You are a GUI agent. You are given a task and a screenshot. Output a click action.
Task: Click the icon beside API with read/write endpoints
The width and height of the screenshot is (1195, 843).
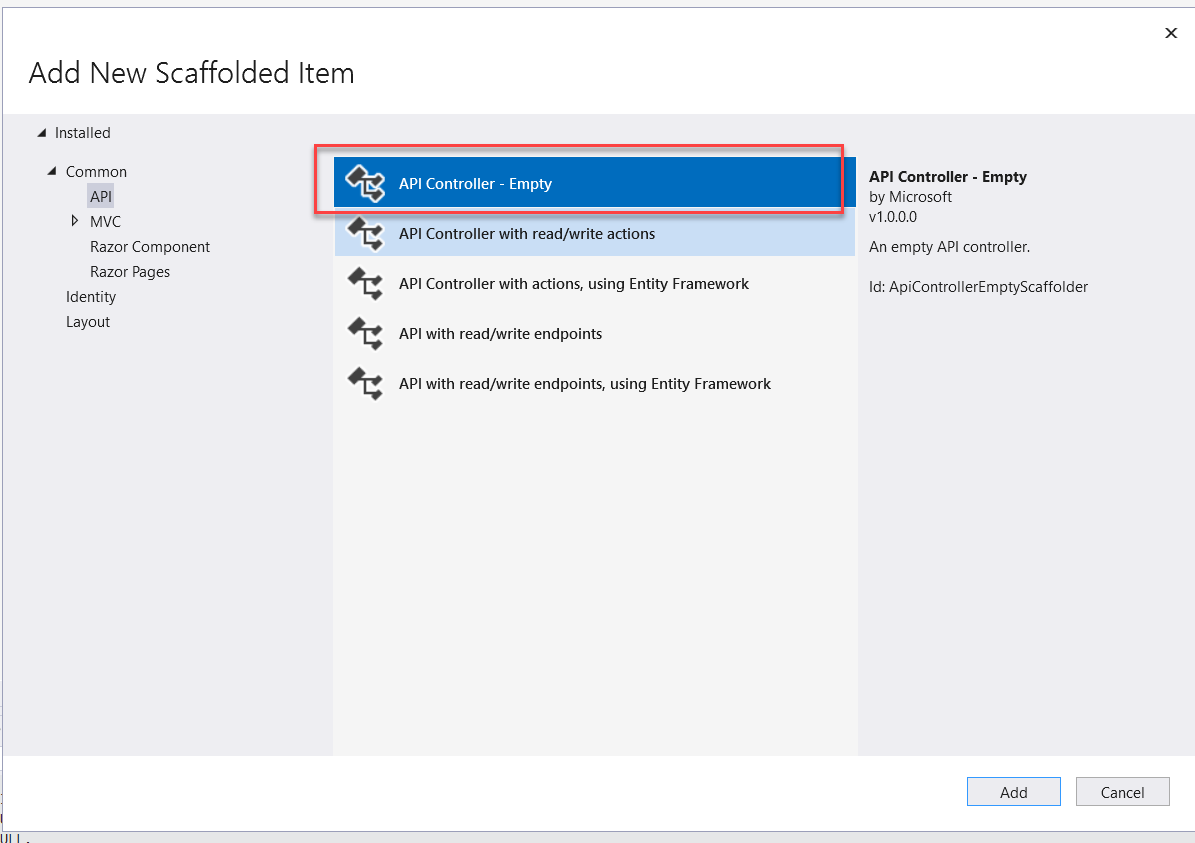(366, 334)
